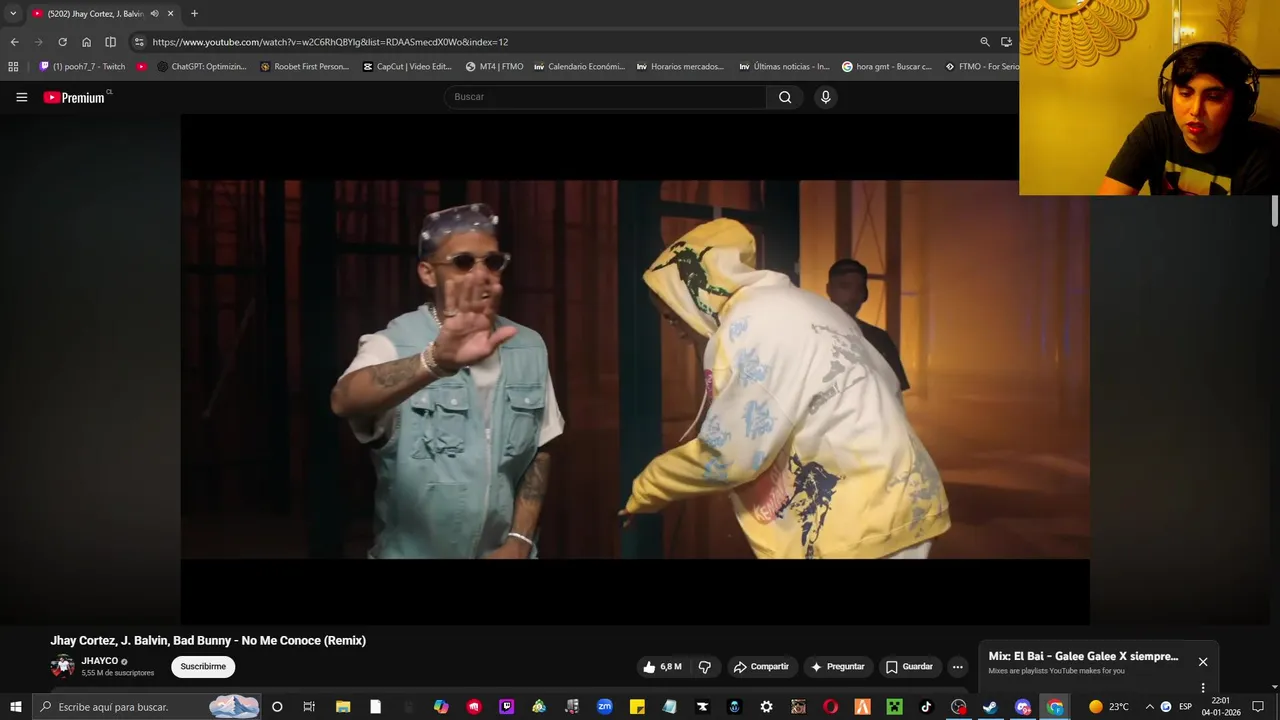The height and width of the screenshot is (720, 1280).
Task: Open weather widget showing 23°C
Action: pos(1109,707)
